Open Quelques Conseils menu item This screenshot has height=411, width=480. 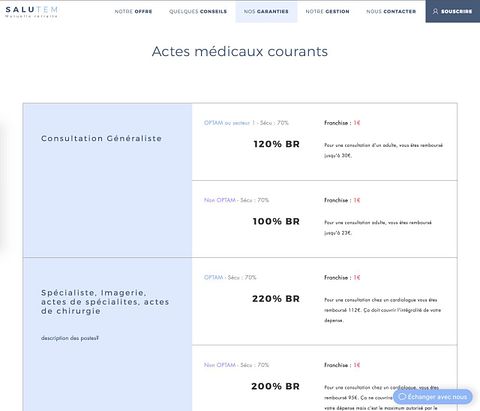click(198, 11)
